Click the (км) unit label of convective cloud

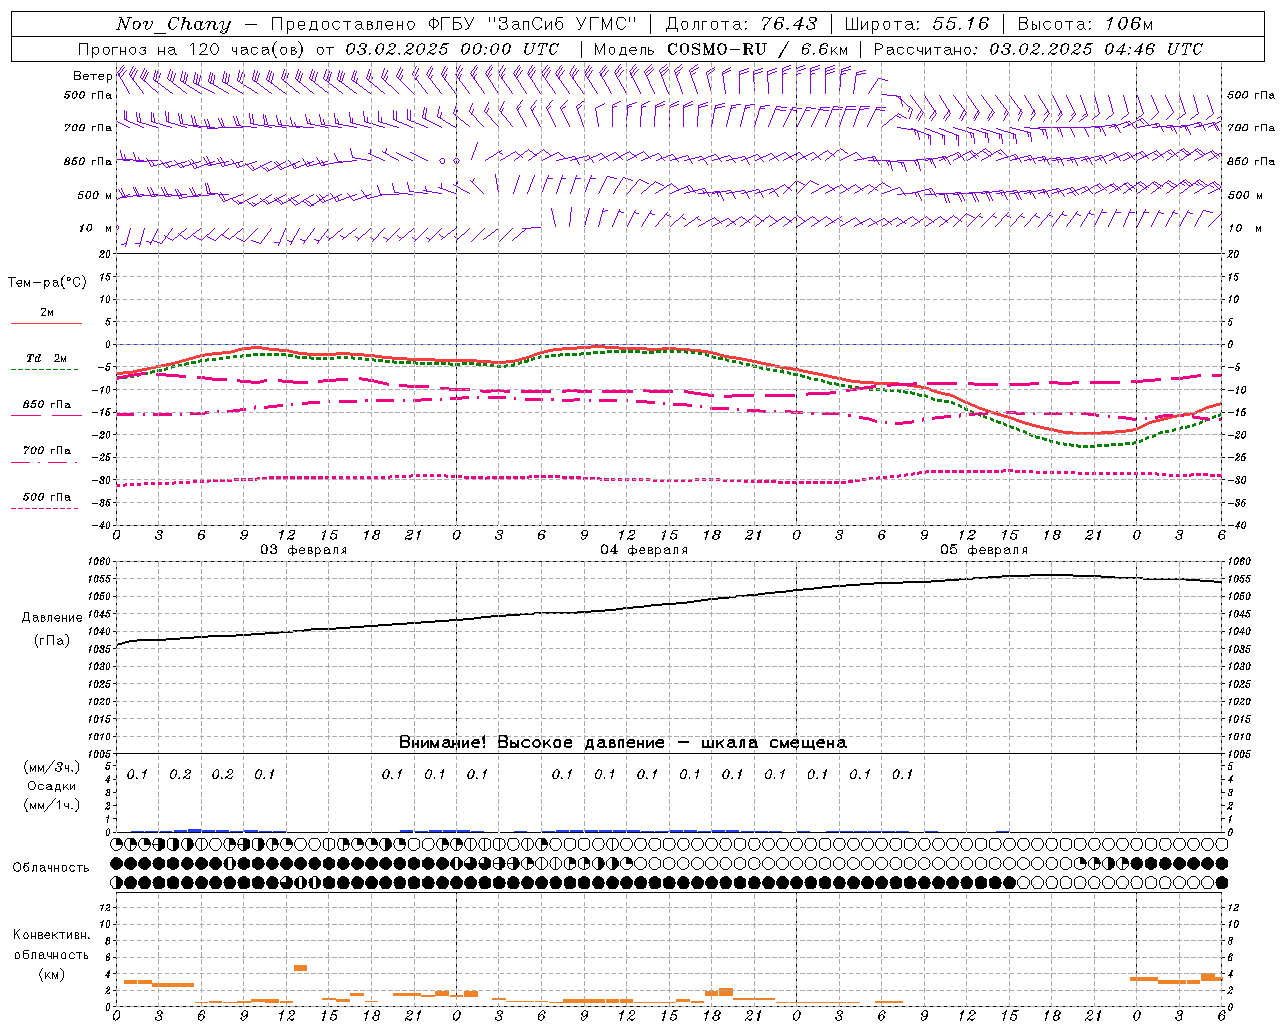click(51, 974)
